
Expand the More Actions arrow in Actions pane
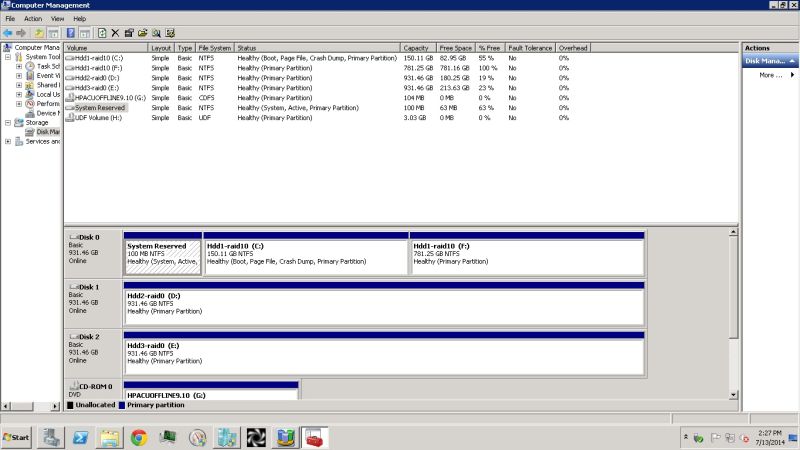tap(792, 75)
